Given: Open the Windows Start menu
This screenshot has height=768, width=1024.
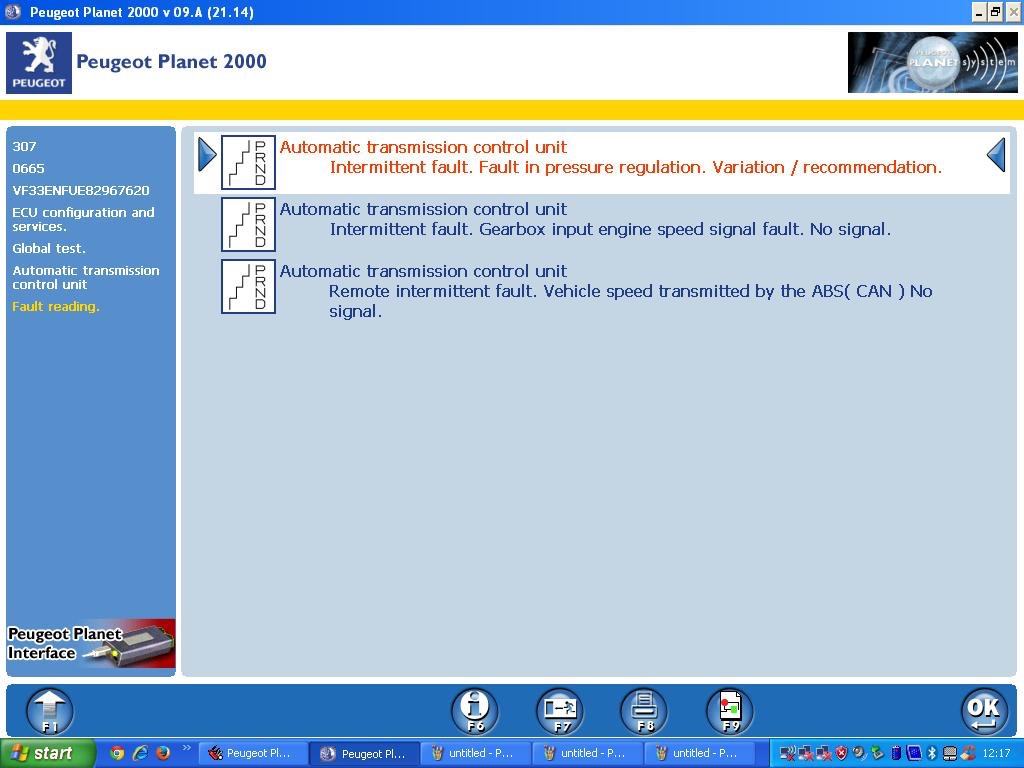Looking at the screenshot, I should click(x=48, y=753).
